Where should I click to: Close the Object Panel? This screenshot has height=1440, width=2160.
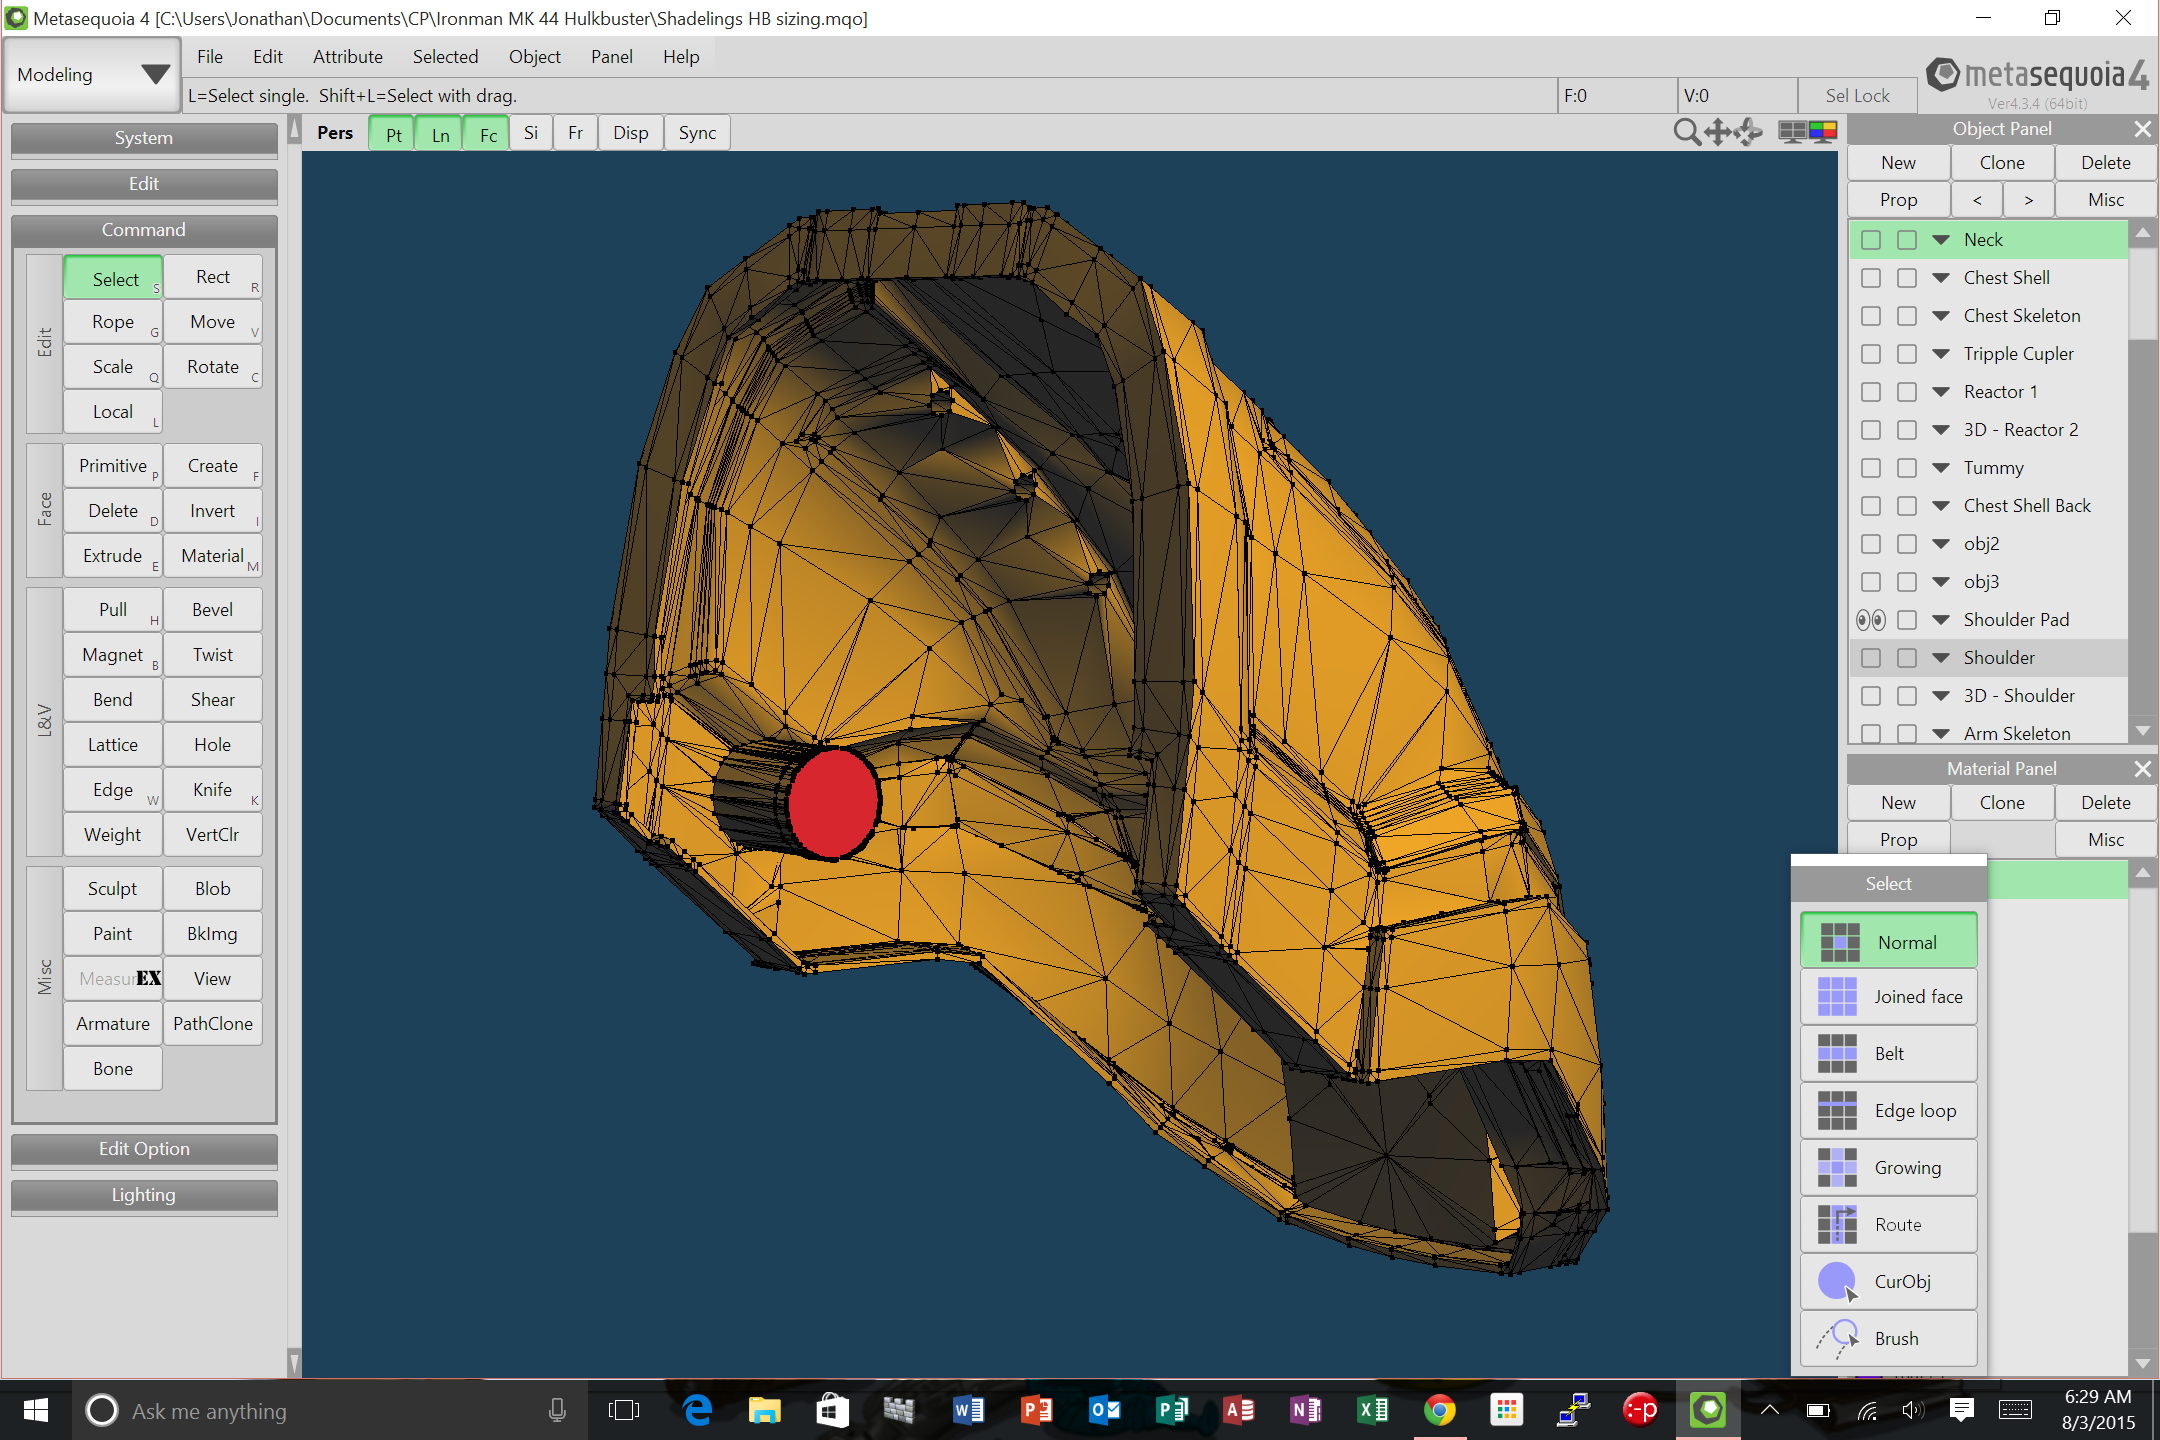[x=2142, y=129]
